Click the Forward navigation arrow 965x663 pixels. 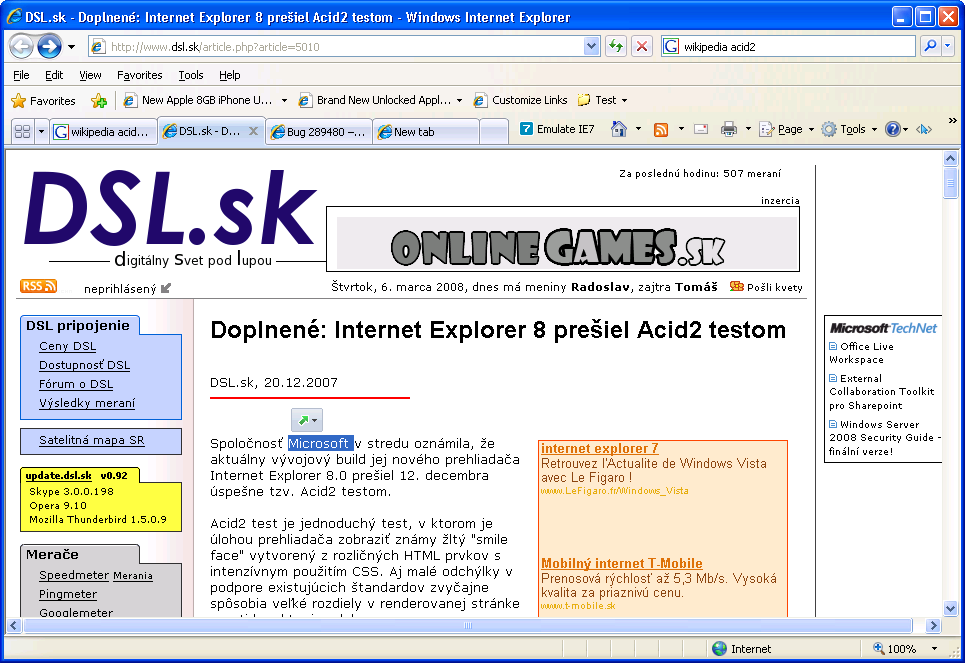click(x=49, y=46)
